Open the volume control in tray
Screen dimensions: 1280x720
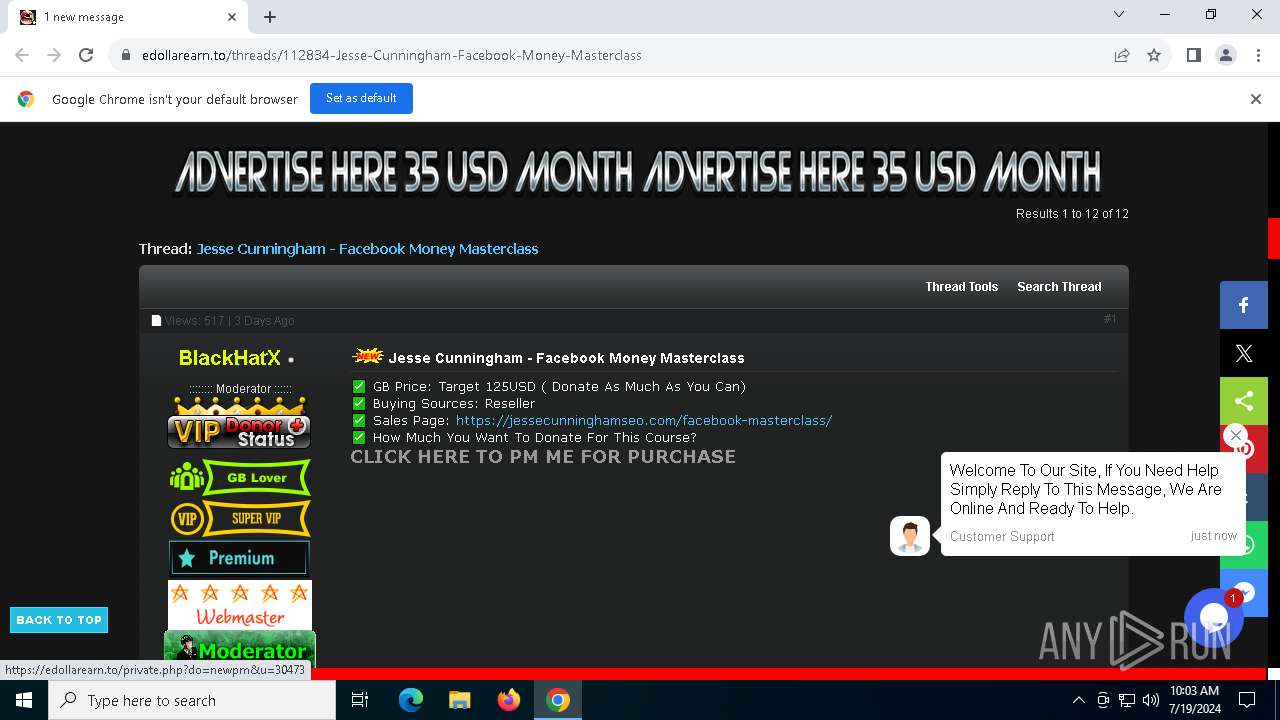pyautogui.click(x=1151, y=700)
